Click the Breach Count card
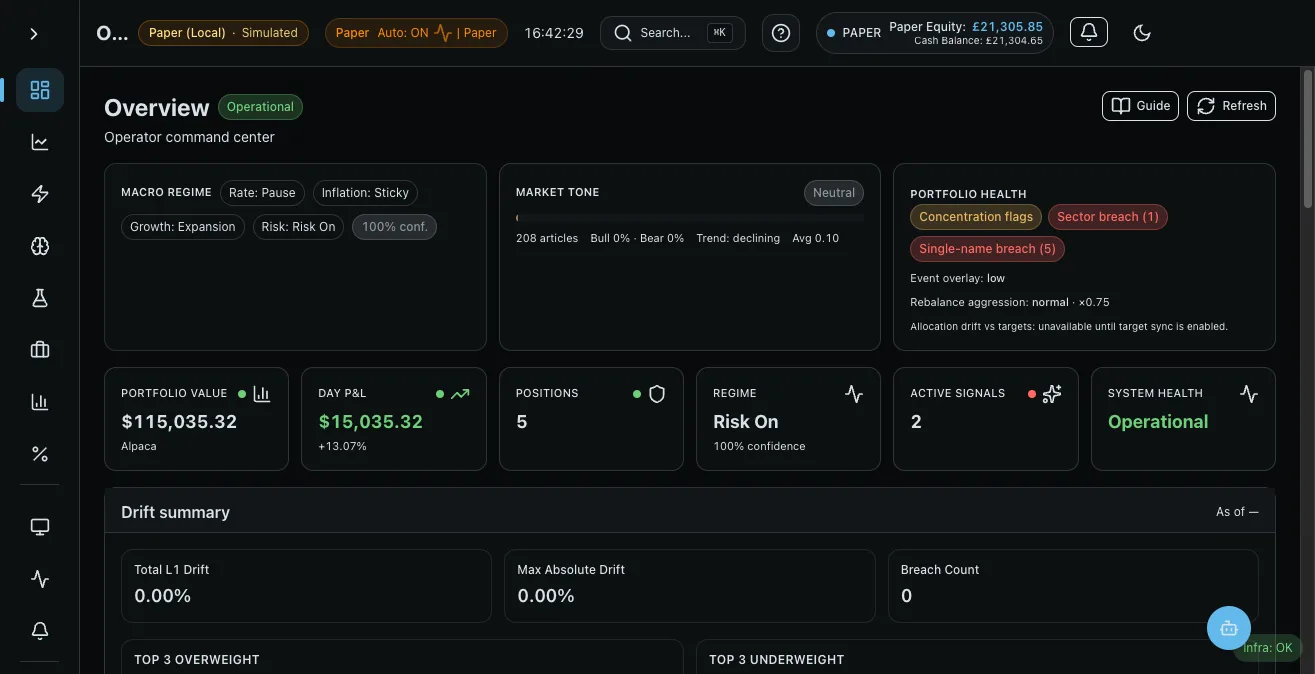This screenshot has width=1315, height=674. pos(1073,585)
